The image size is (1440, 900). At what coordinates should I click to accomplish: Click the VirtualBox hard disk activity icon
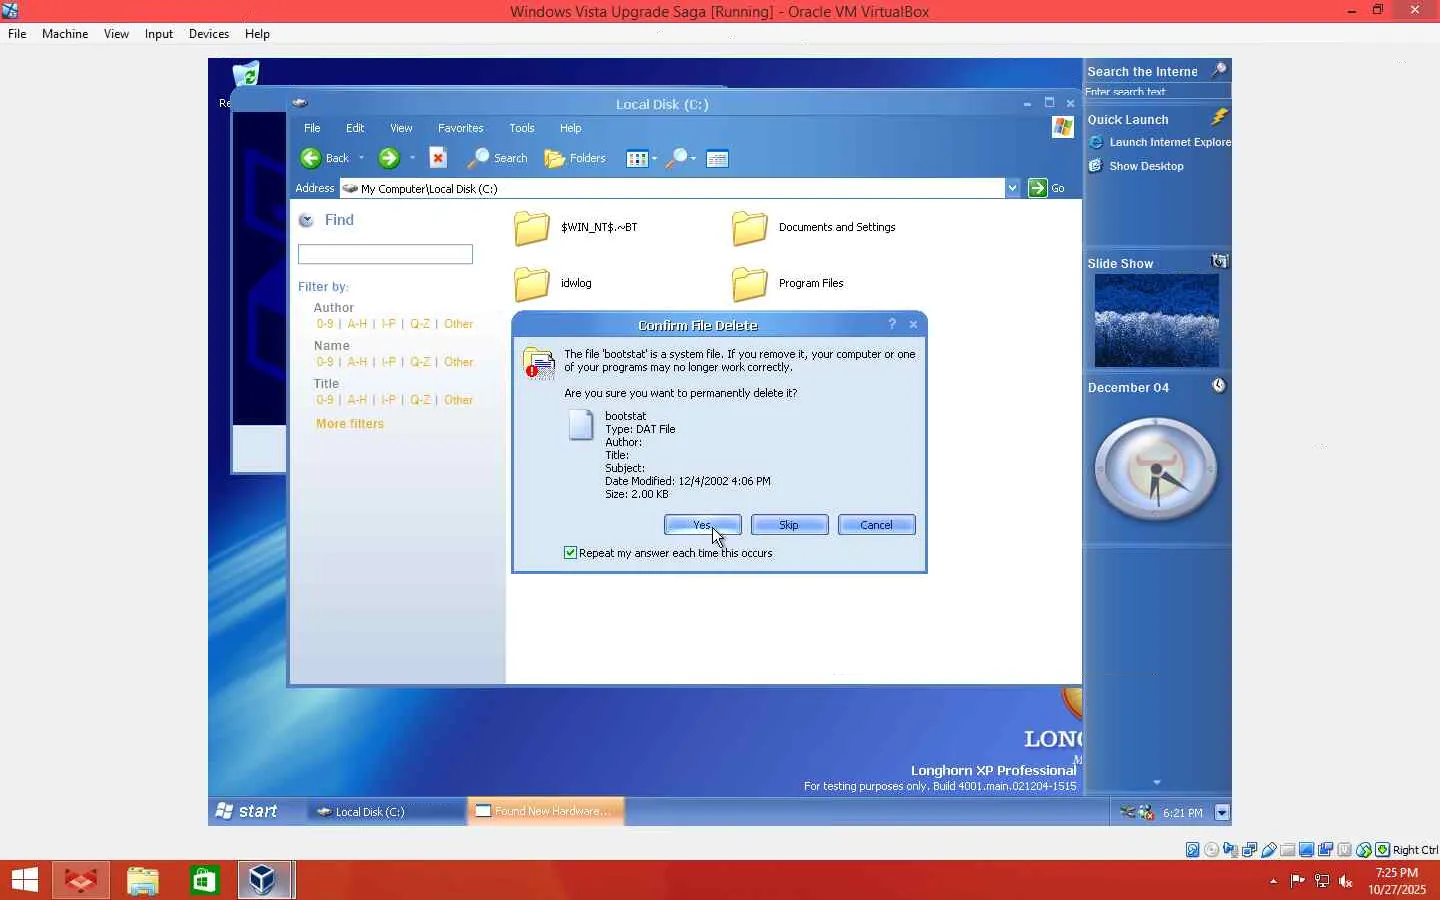tap(1193, 850)
